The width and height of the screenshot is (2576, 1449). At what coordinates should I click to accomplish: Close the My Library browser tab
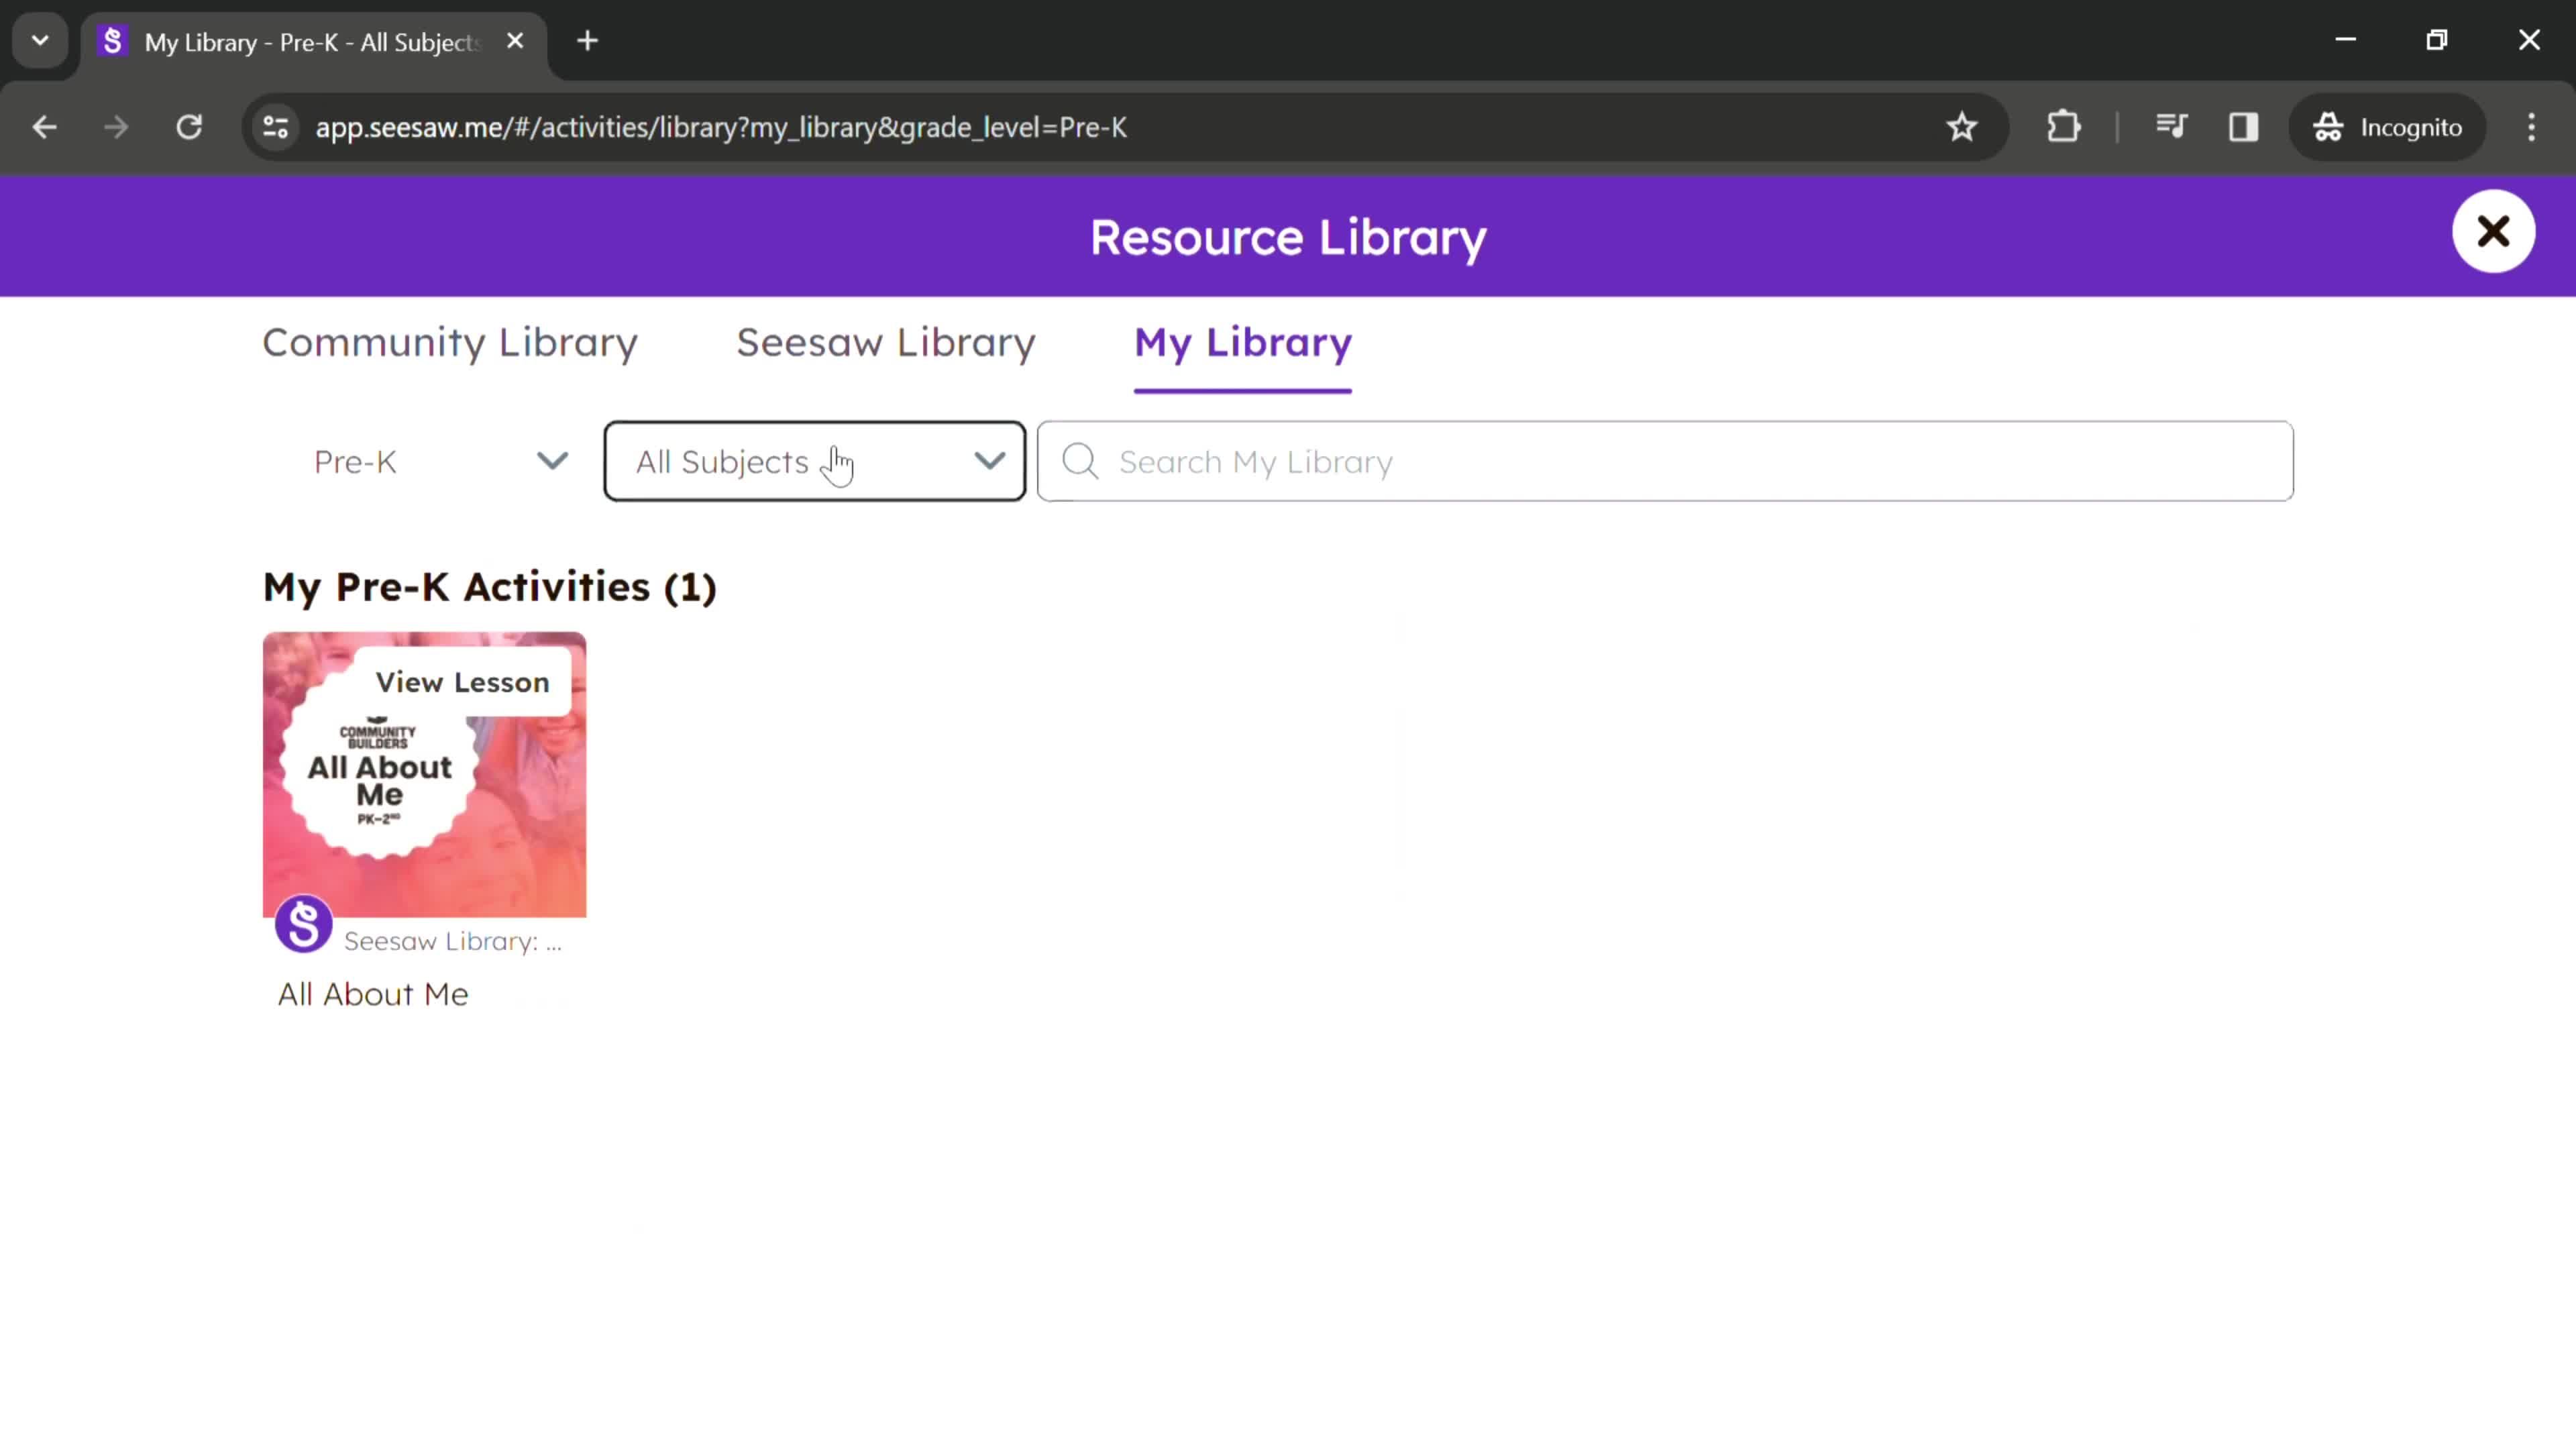coord(515,41)
